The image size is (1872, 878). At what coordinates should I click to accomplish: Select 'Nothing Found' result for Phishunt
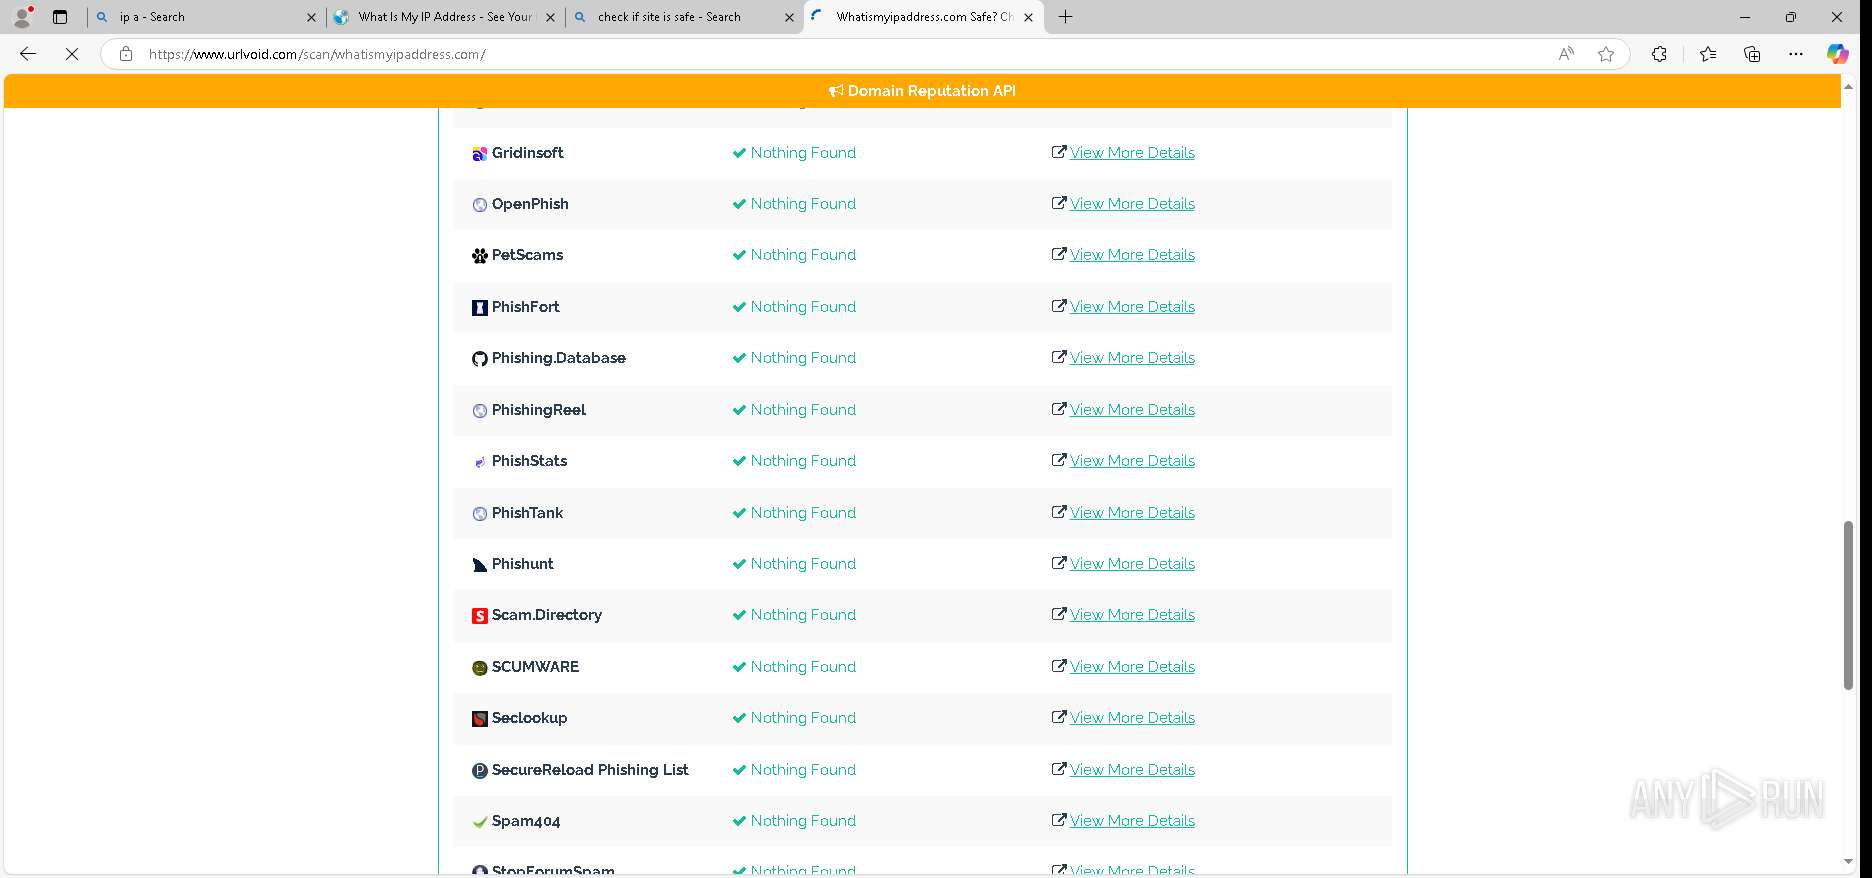pos(803,564)
